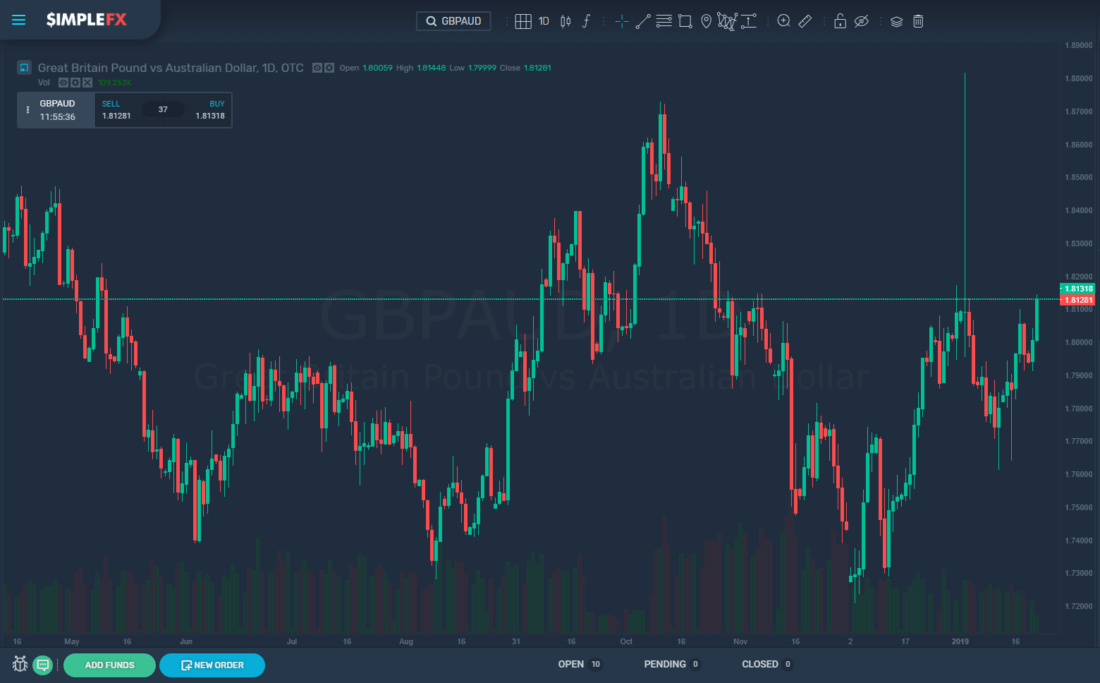Open the Vol indicator settings gear
Screen dimensions: 1100x683
coord(76,82)
